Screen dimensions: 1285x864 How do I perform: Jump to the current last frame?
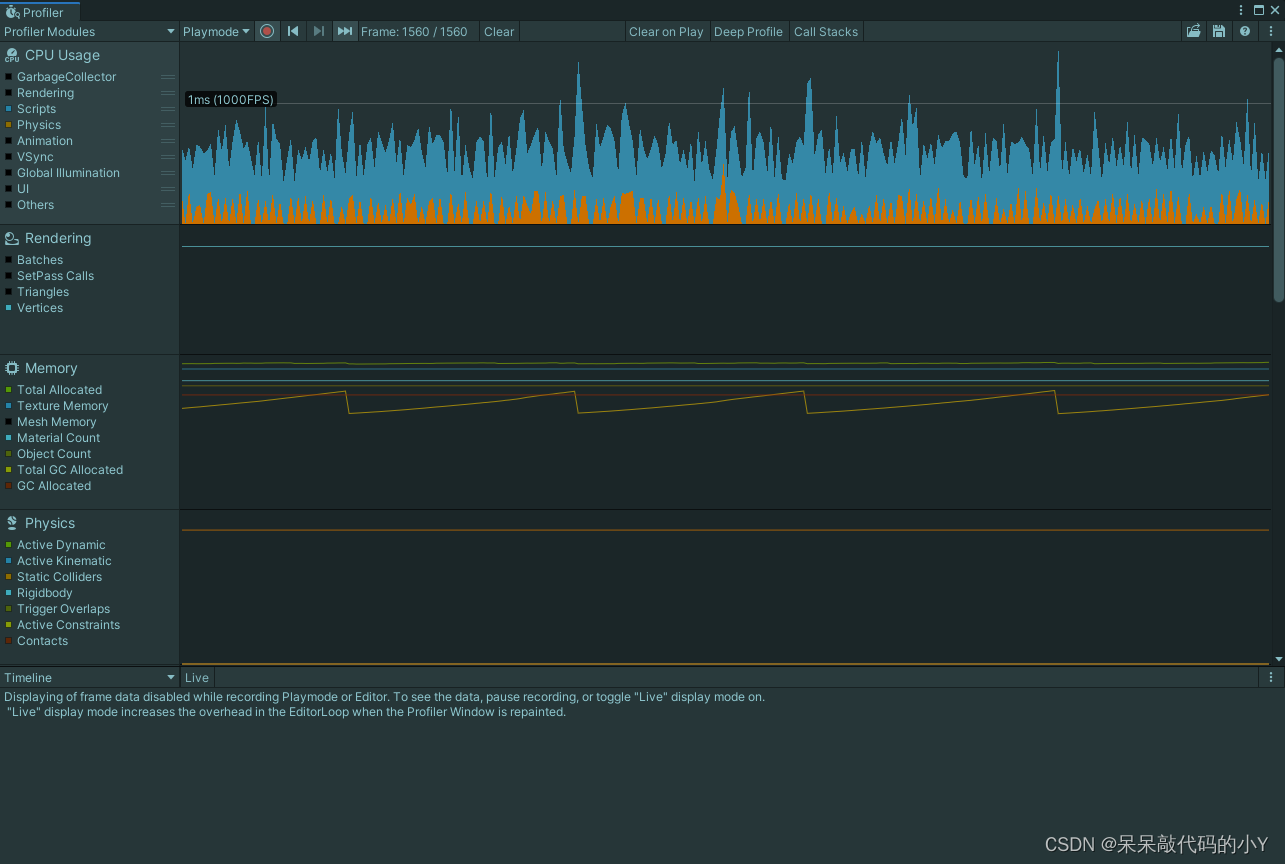(x=345, y=31)
